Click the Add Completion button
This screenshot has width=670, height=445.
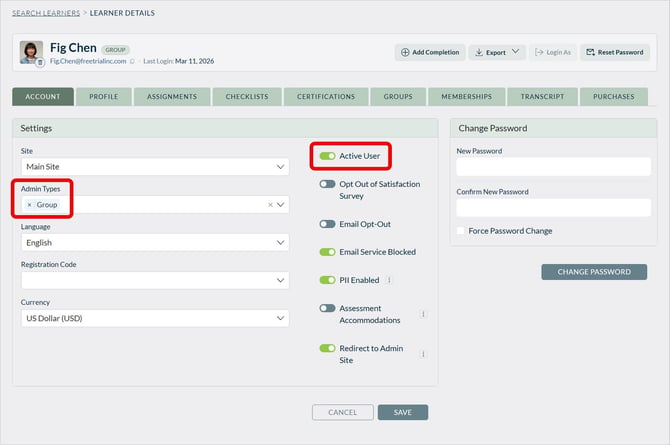tap(430, 52)
